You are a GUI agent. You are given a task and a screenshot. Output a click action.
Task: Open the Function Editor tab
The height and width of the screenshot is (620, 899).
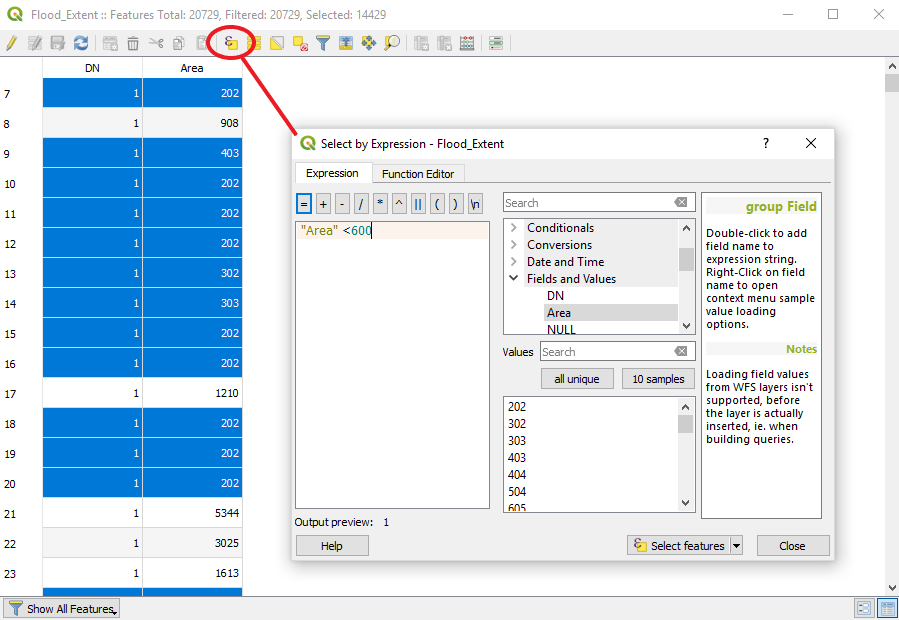click(x=418, y=174)
